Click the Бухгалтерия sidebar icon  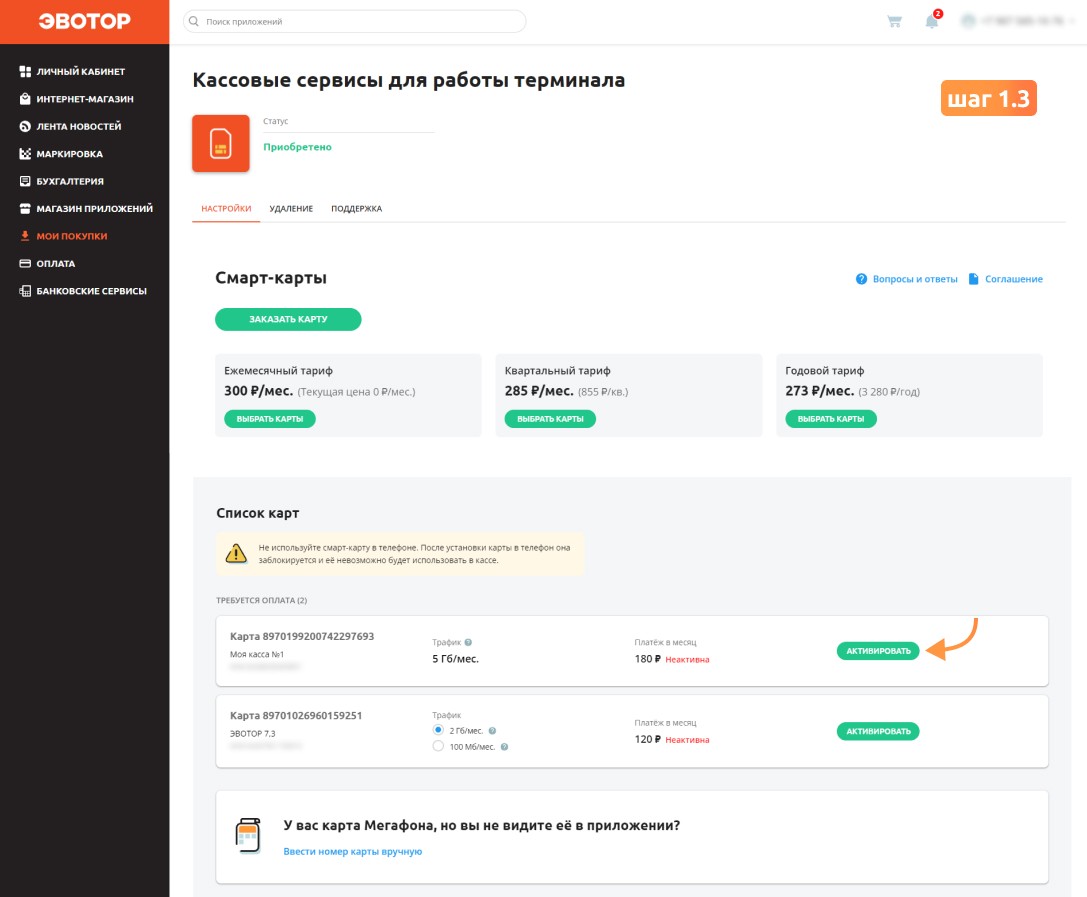(x=25, y=181)
